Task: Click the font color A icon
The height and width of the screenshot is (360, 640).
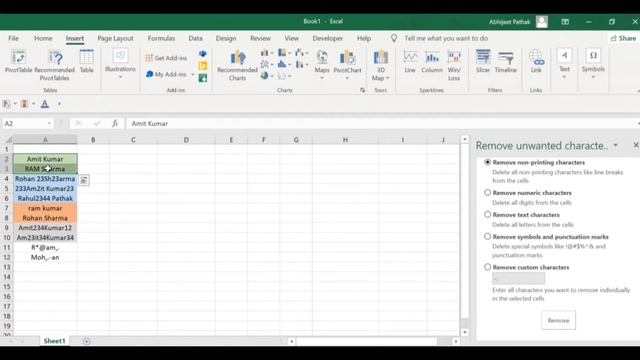Action: pos(45,104)
